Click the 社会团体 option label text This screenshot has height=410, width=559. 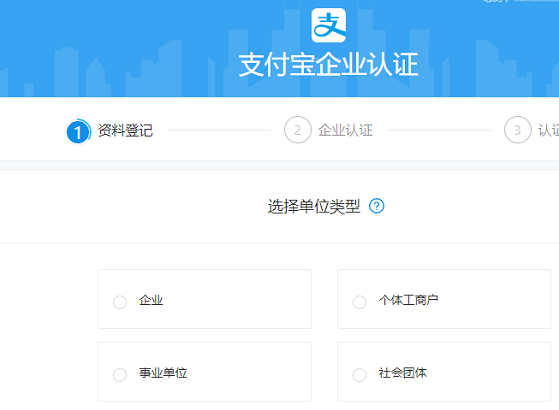pyautogui.click(x=402, y=373)
